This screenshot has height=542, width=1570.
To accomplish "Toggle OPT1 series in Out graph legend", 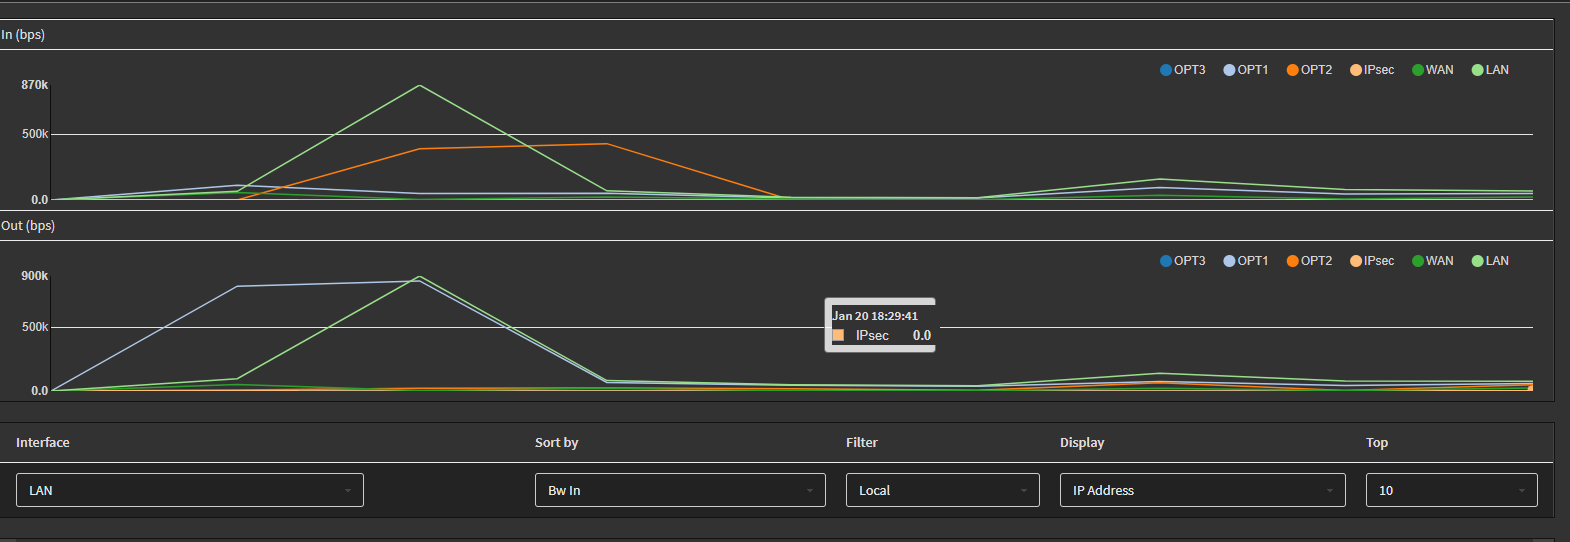I will [1245, 261].
